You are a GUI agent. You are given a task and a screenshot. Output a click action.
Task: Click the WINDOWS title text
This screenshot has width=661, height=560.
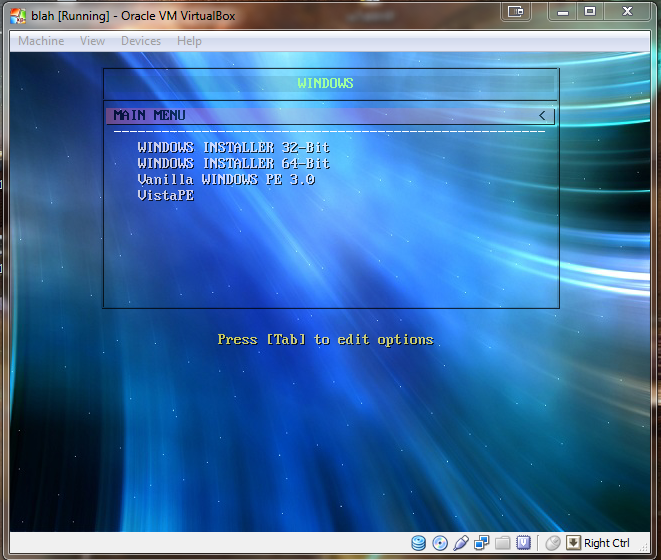tap(325, 83)
